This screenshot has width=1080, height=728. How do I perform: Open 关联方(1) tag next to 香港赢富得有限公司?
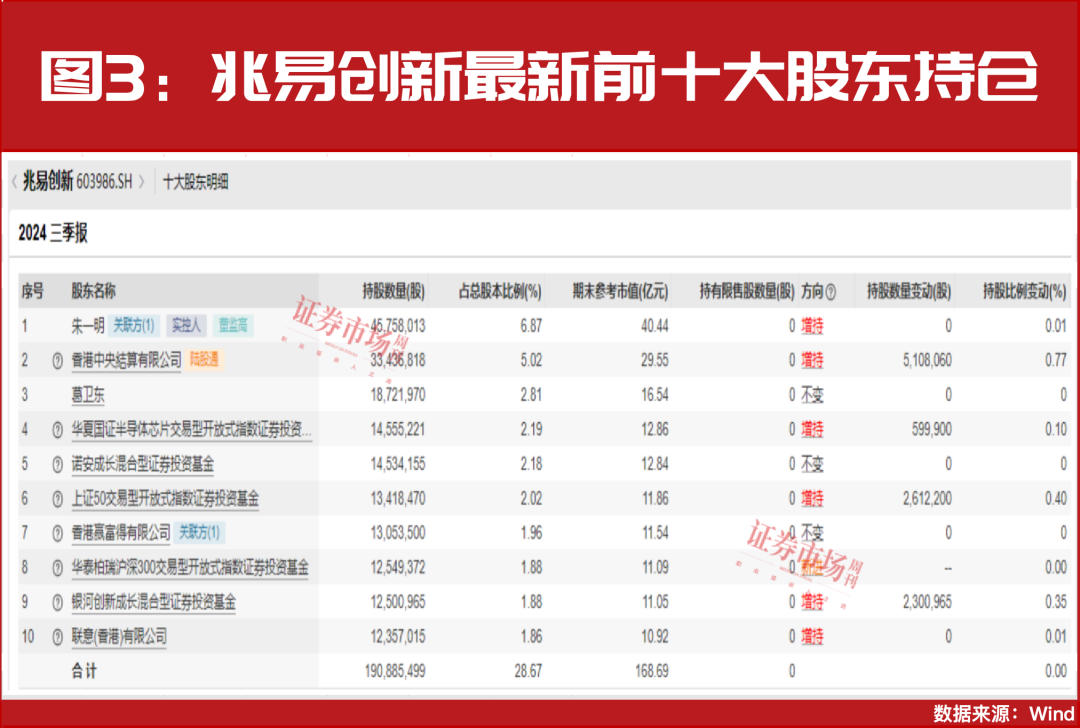(x=200, y=532)
